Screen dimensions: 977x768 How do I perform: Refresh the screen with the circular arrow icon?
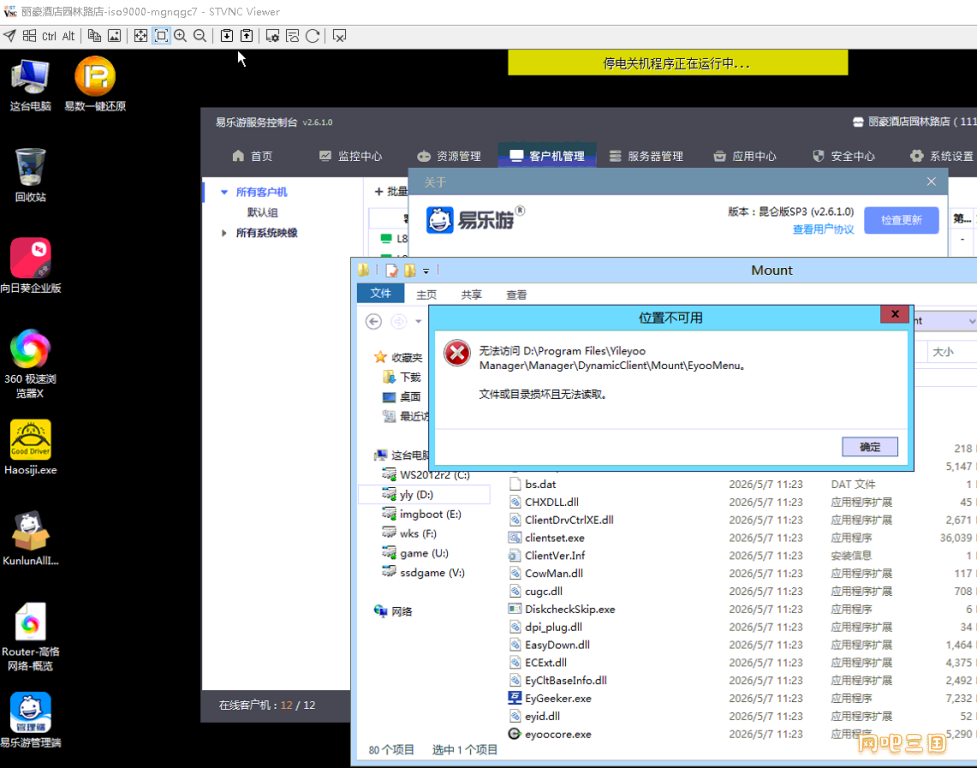coord(313,36)
